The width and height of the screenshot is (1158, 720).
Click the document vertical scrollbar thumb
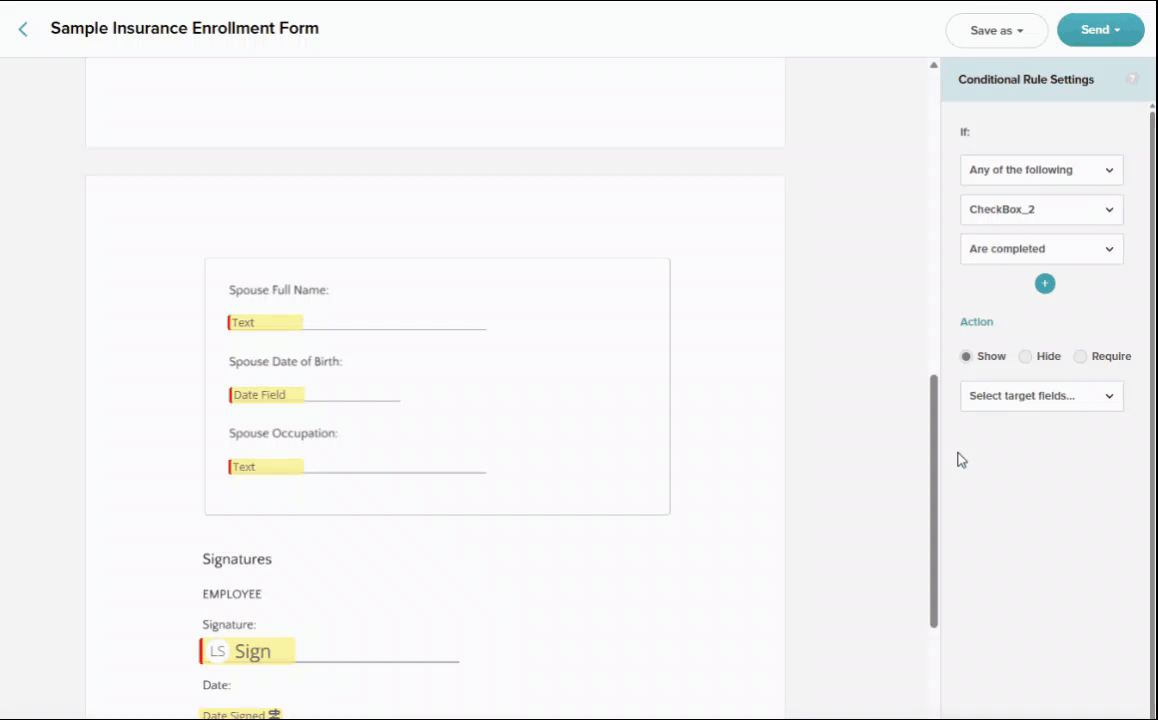point(933,501)
